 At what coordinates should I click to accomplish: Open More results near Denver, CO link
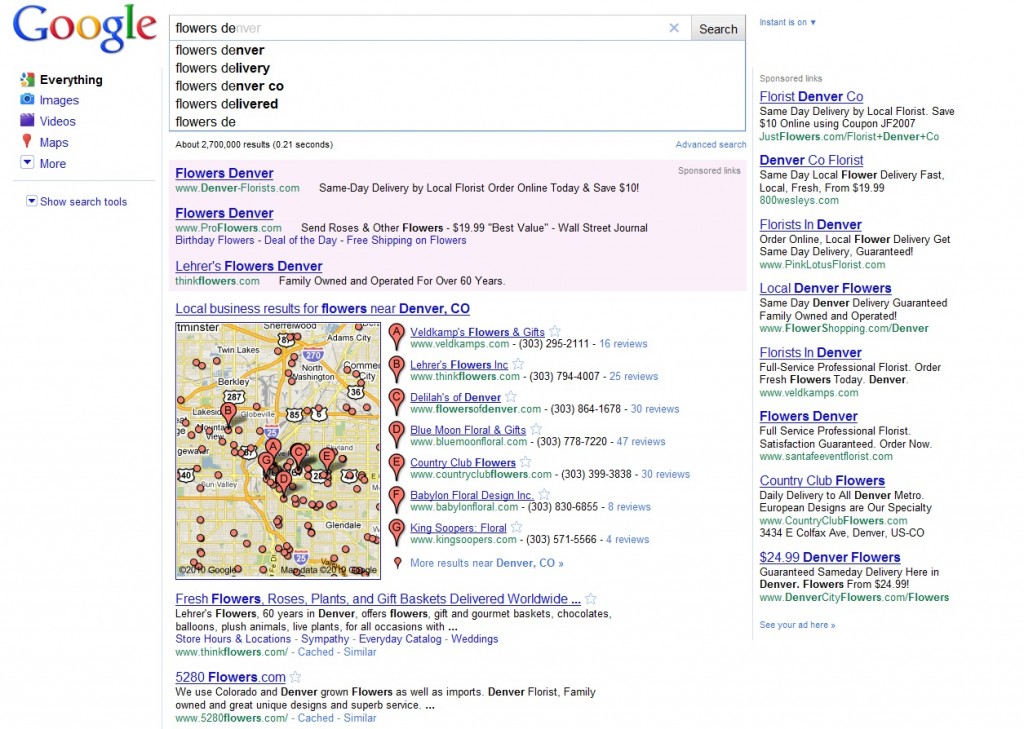(487, 562)
